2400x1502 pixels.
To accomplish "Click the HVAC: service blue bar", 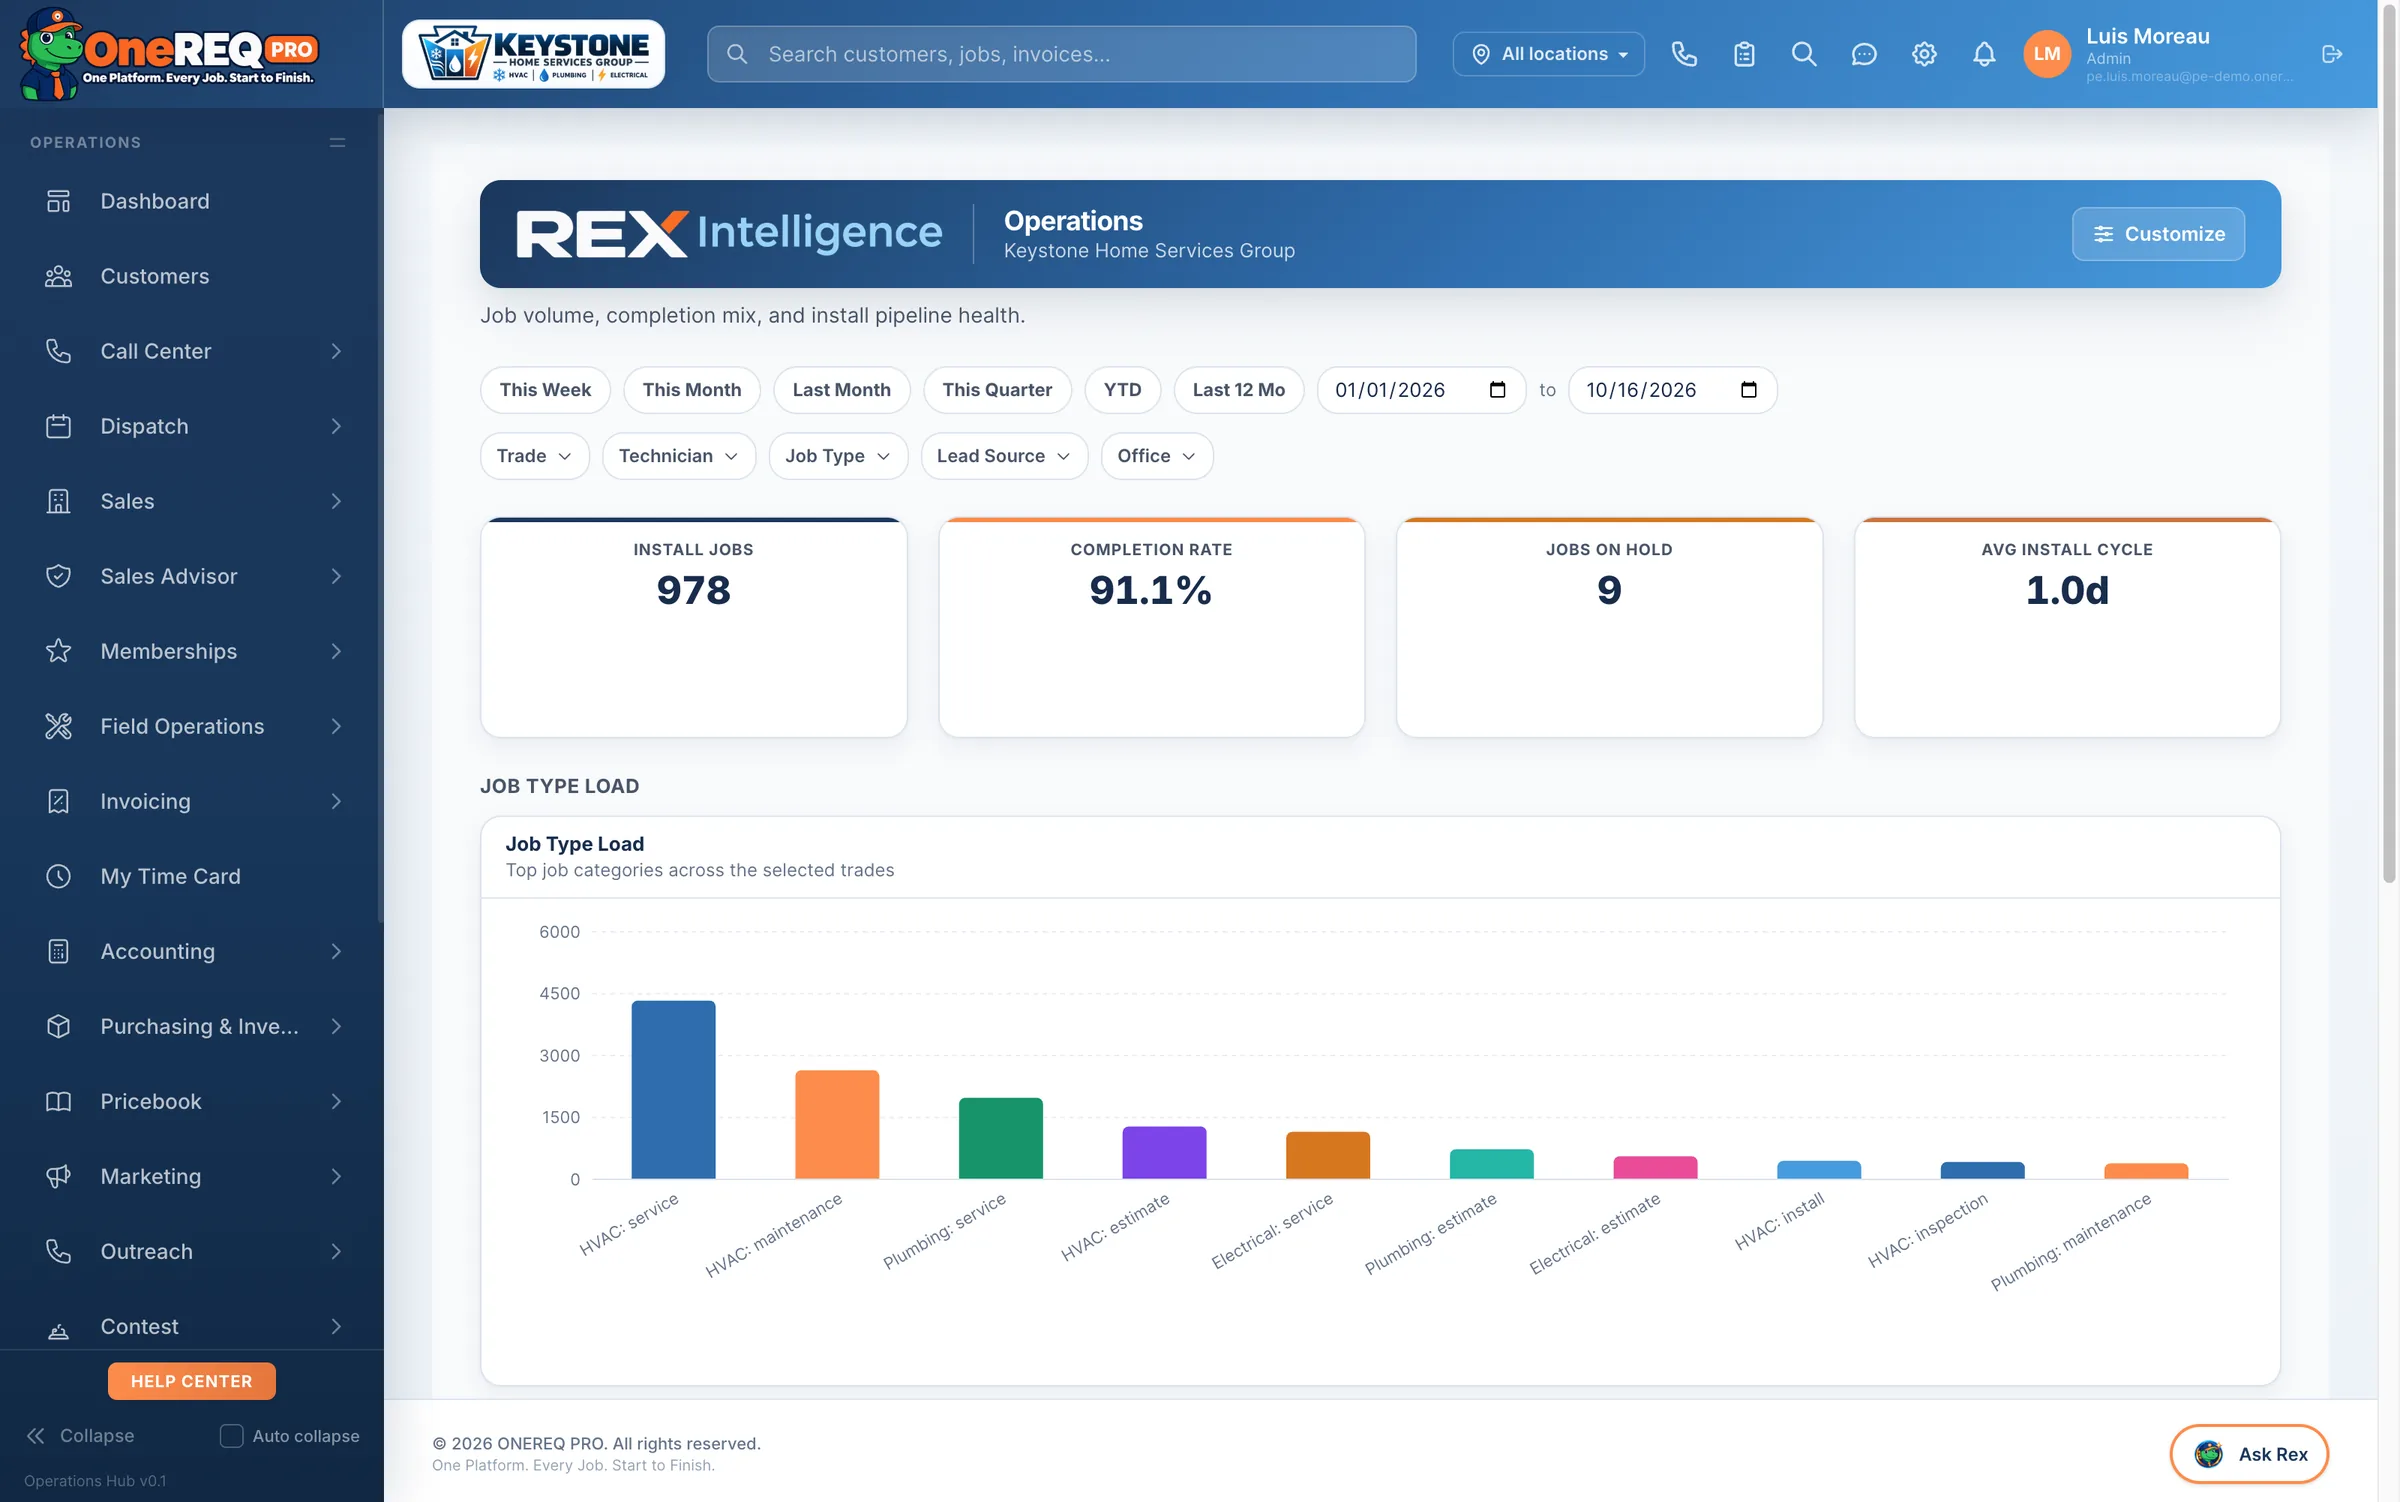I will [x=673, y=1089].
